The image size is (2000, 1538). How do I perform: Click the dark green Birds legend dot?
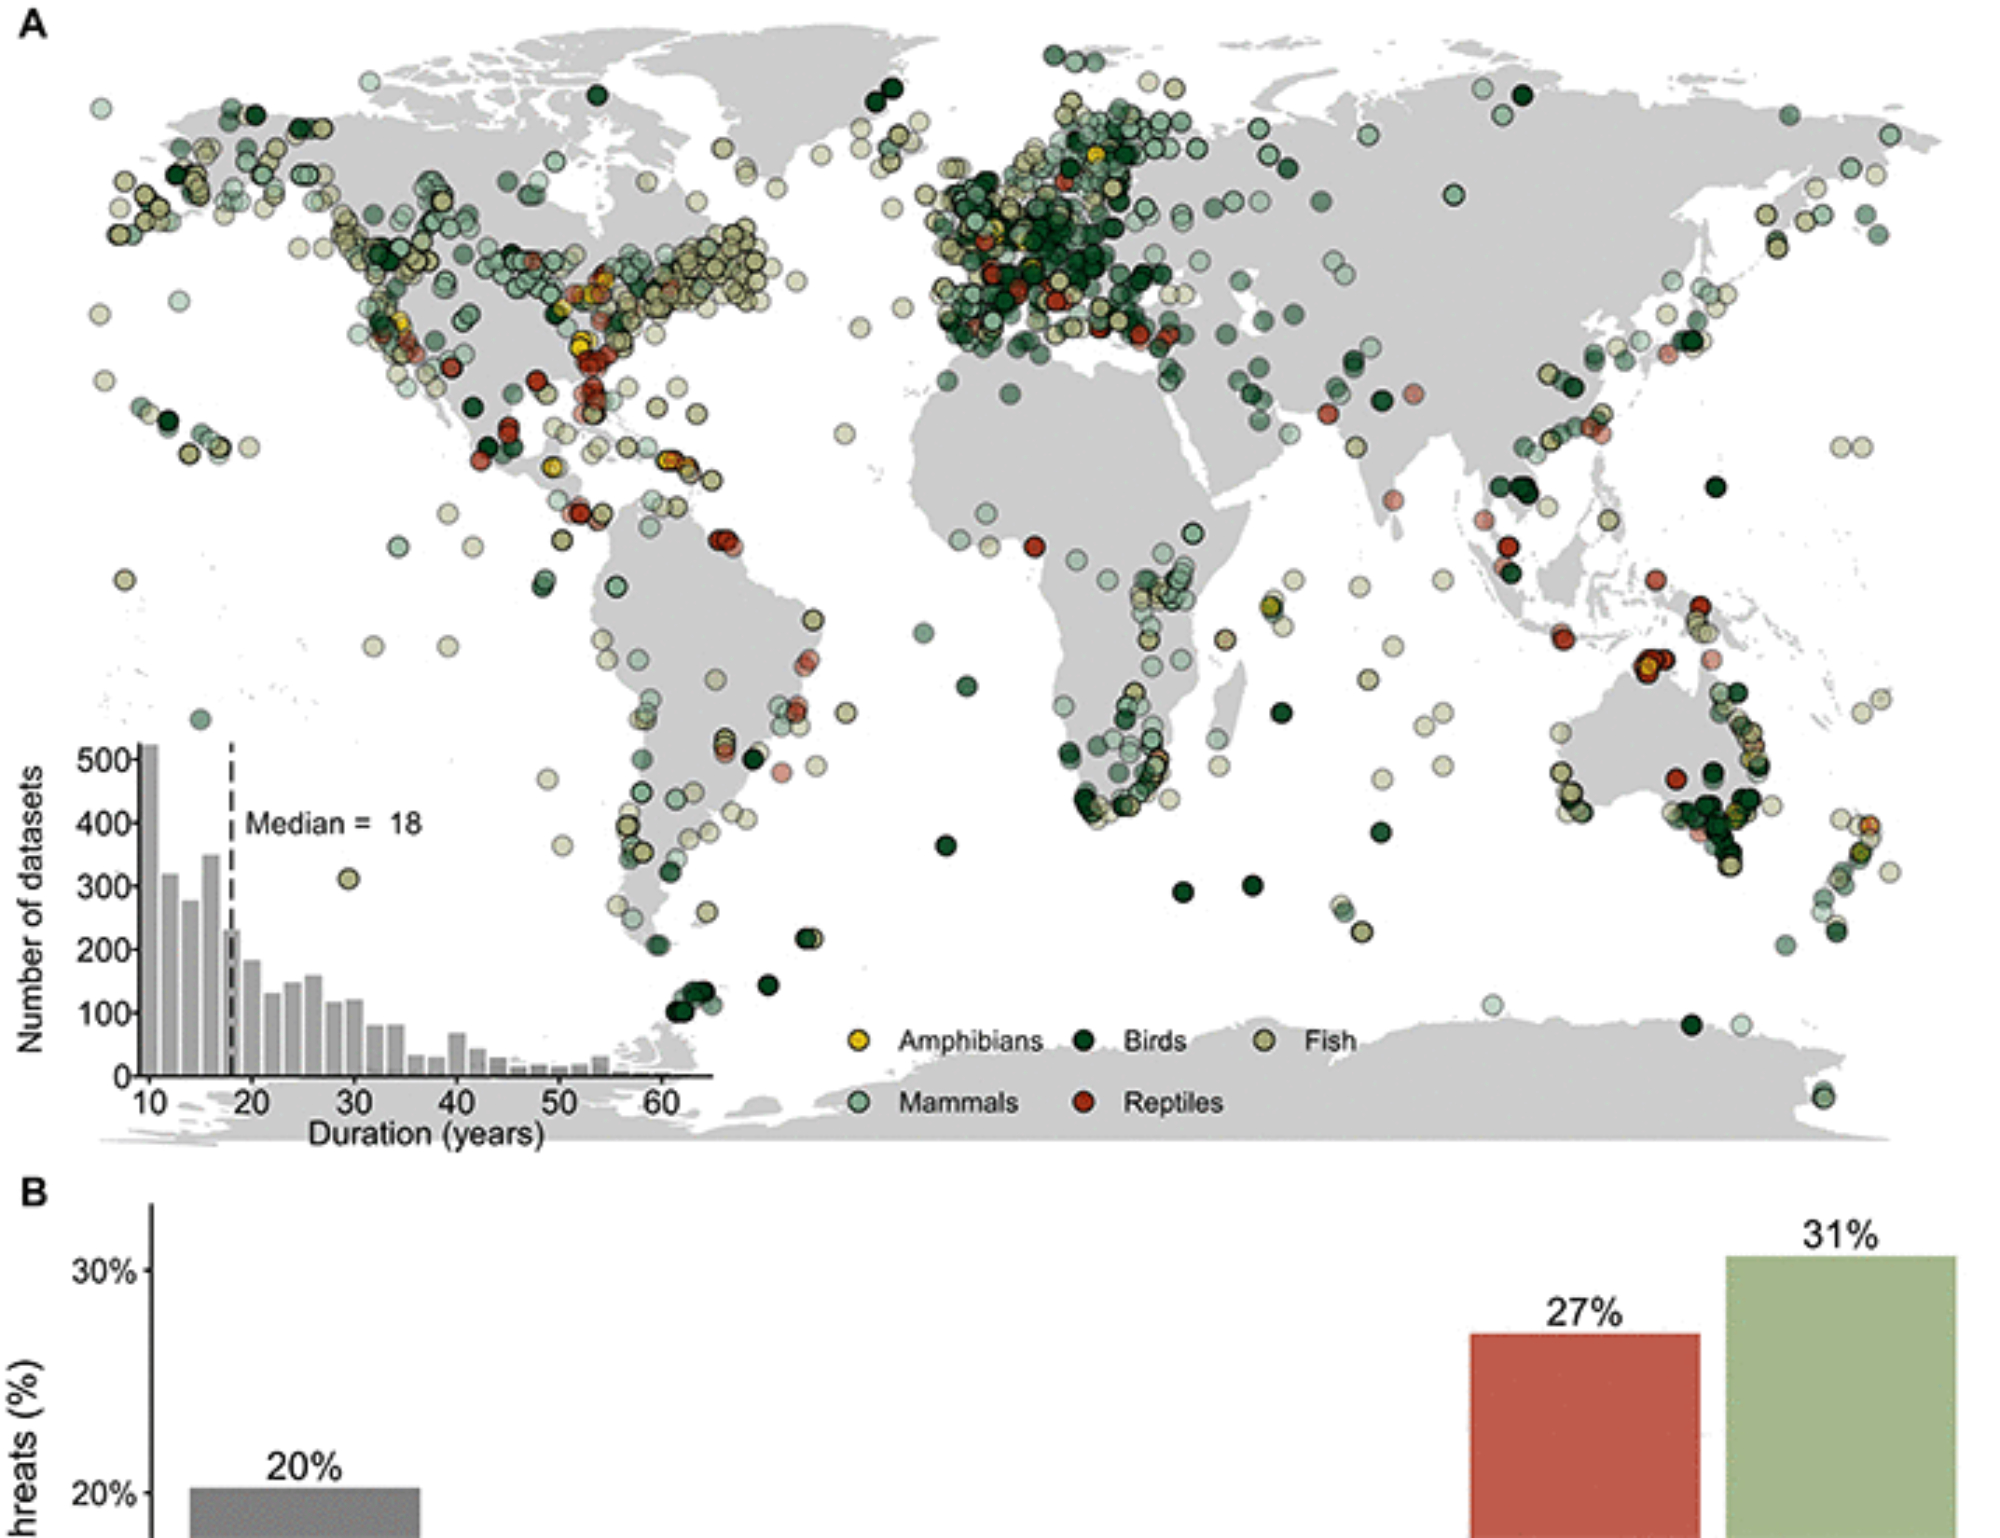point(1083,1040)
